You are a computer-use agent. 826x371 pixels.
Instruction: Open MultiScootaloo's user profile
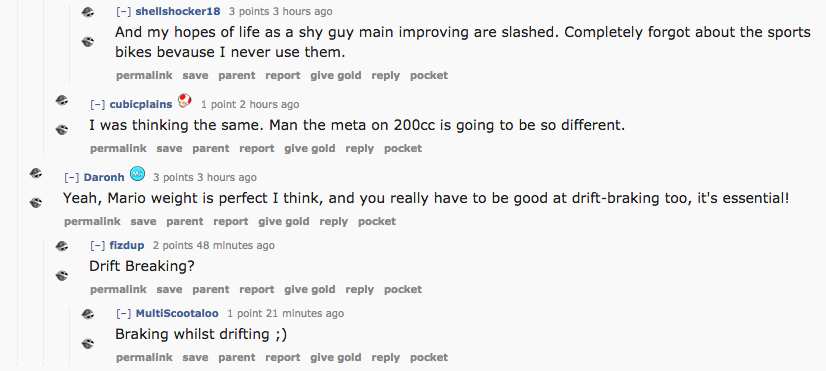point(177,313)
